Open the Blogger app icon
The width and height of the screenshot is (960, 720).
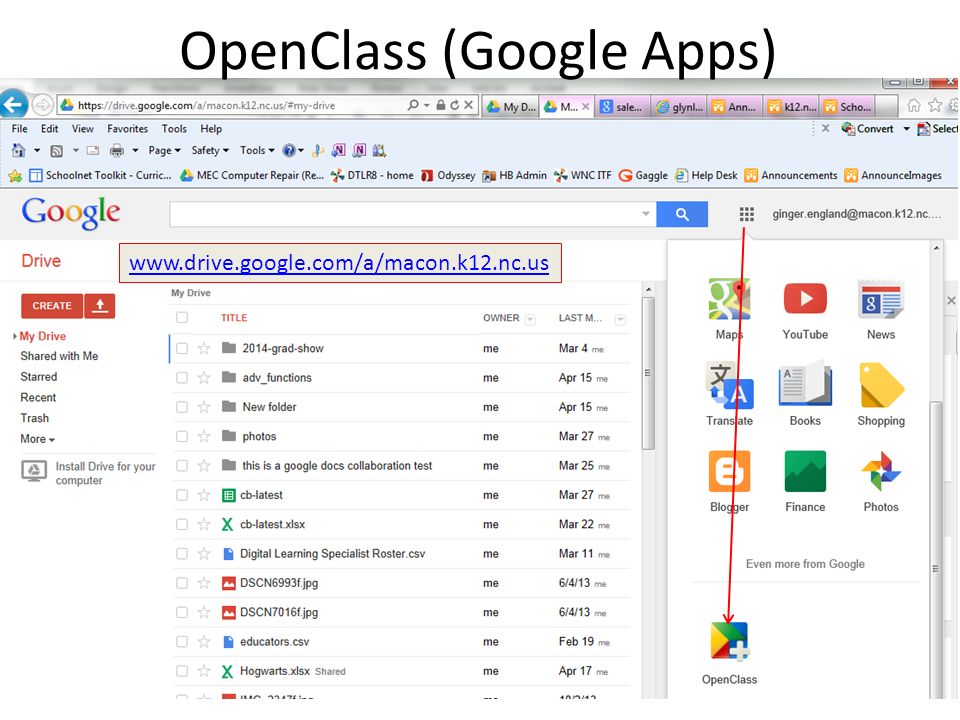tap(729, 471)
